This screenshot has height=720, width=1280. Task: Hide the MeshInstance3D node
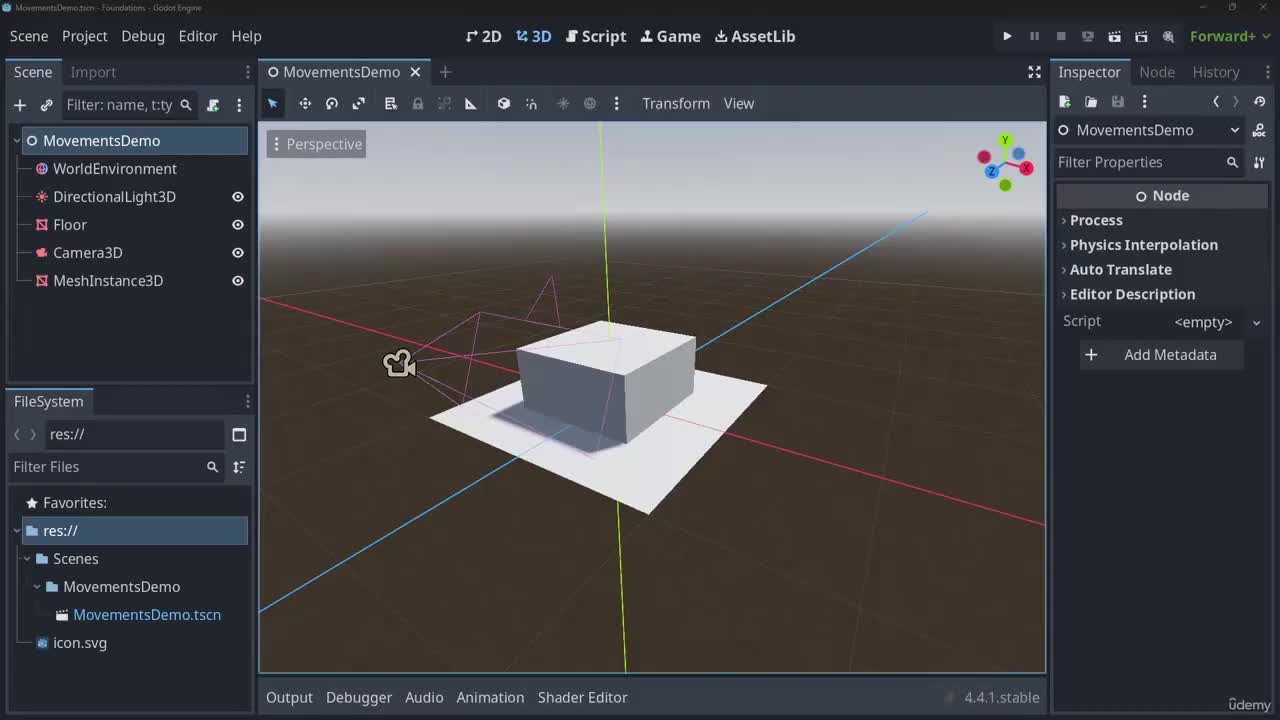238,281
